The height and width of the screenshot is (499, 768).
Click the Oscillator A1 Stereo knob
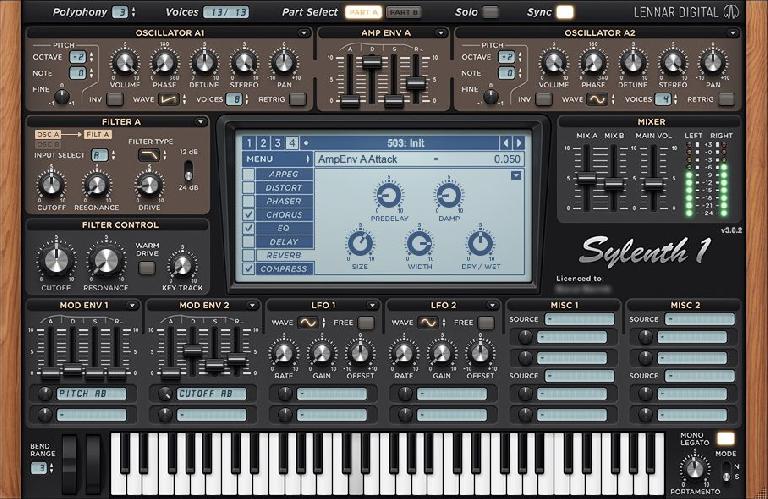point(244,63)
